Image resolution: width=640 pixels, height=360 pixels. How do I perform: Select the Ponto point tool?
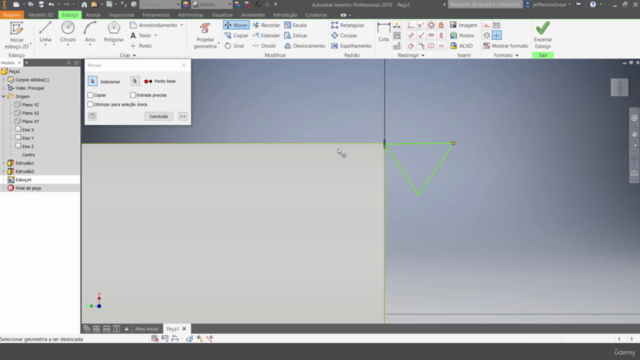(x=141, y=46)
